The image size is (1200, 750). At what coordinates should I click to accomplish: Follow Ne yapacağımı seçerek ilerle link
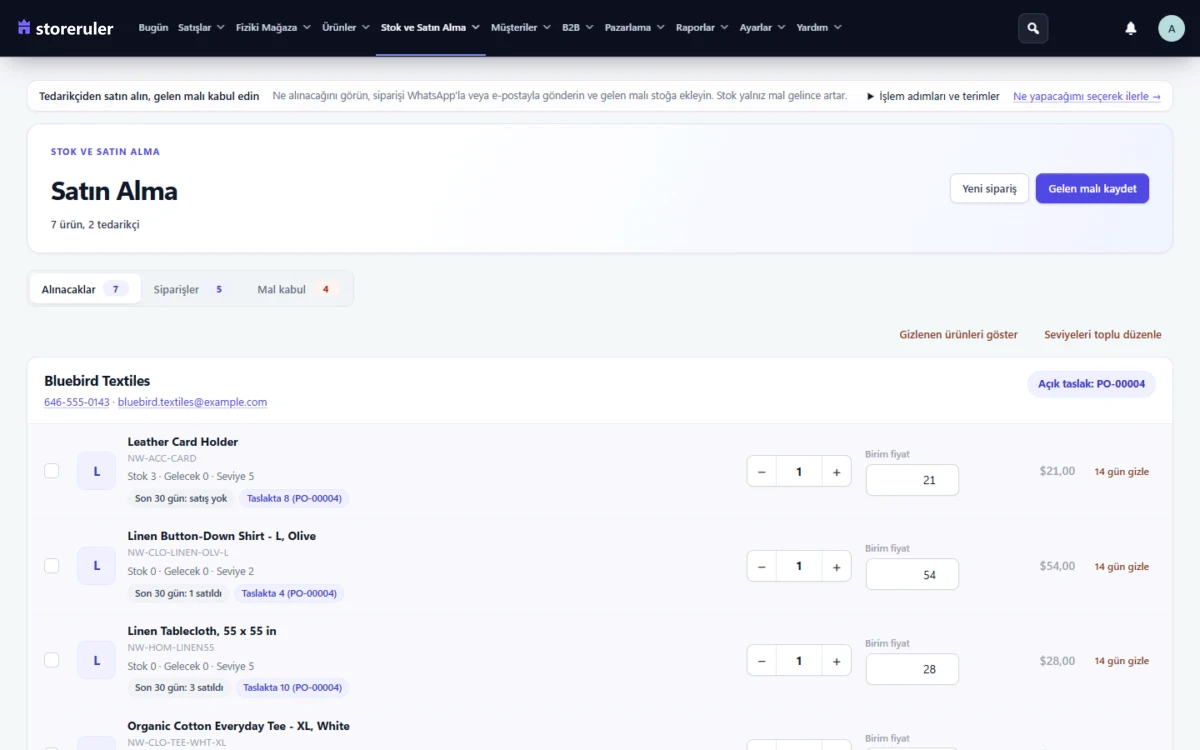1087,96
